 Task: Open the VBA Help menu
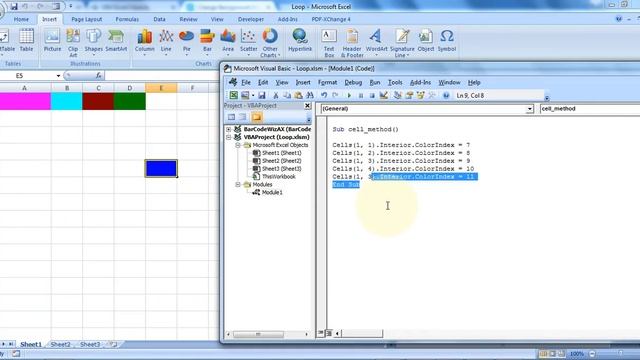[474, 82]
